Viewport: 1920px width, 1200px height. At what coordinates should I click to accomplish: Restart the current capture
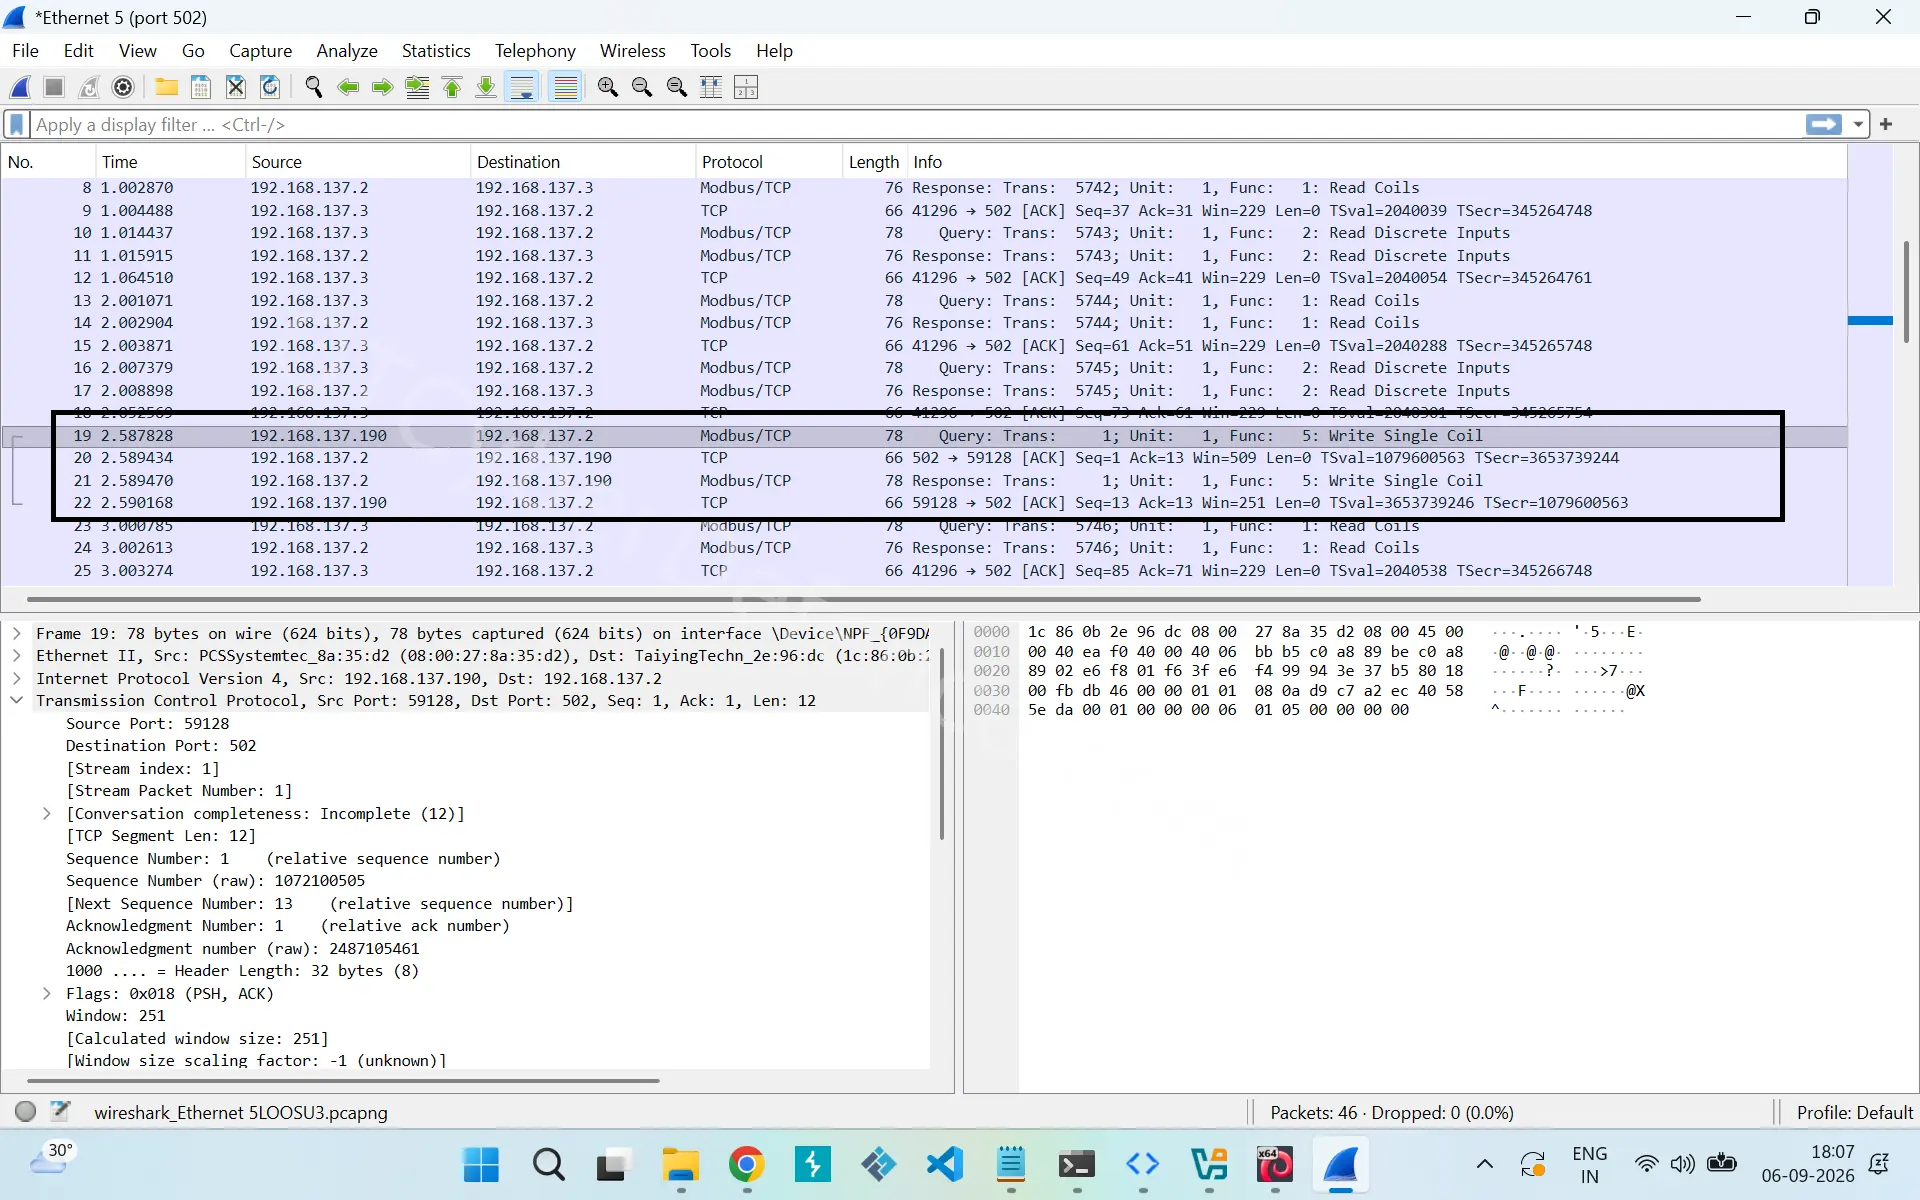(89, 87)
